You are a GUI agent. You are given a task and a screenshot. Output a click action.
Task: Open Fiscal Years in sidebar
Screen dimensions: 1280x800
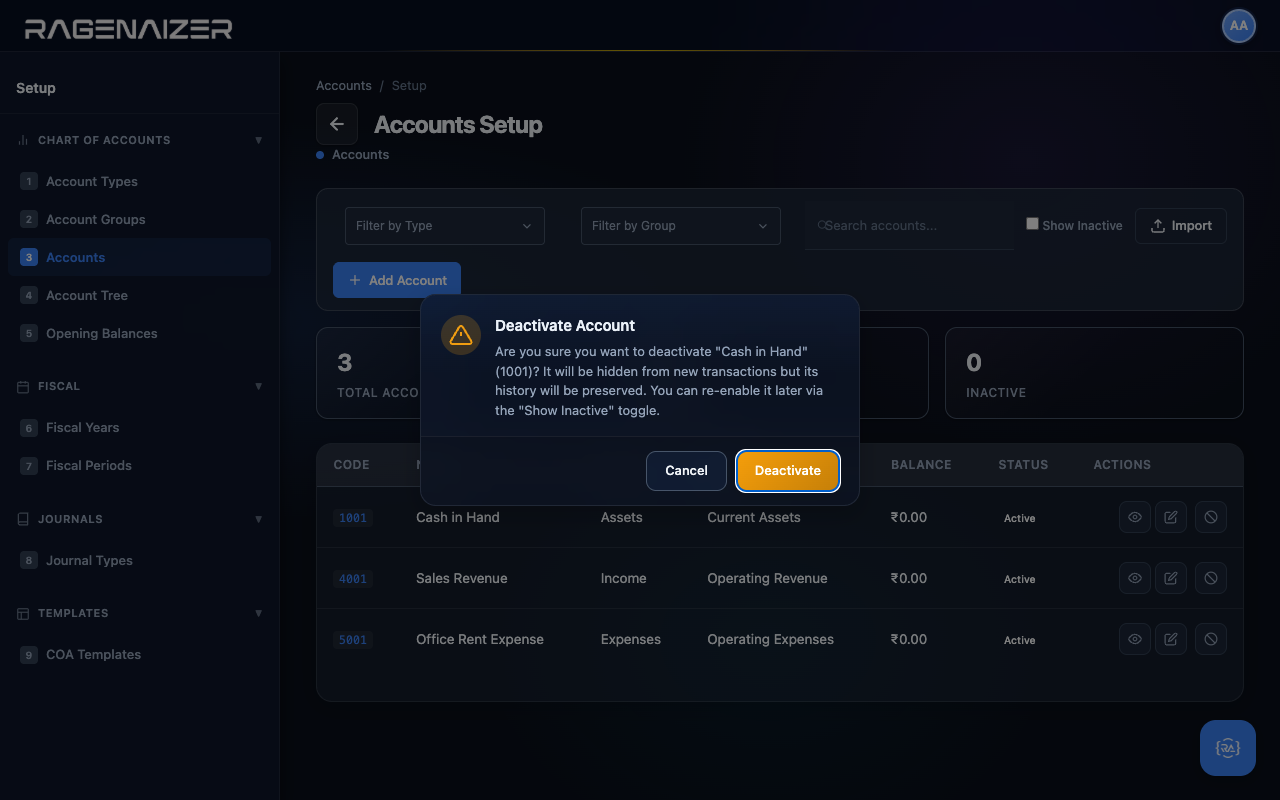(x=140, y=427)
